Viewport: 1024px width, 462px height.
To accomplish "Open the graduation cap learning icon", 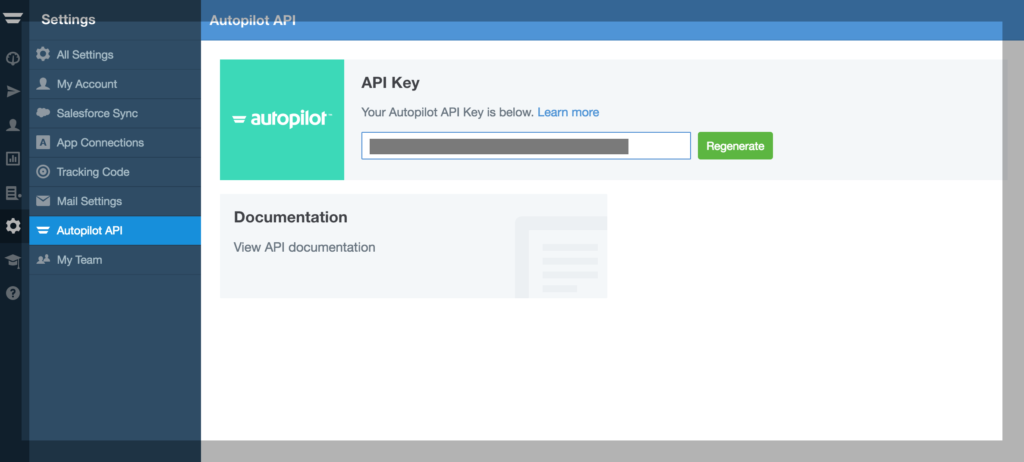I will 13,261.
